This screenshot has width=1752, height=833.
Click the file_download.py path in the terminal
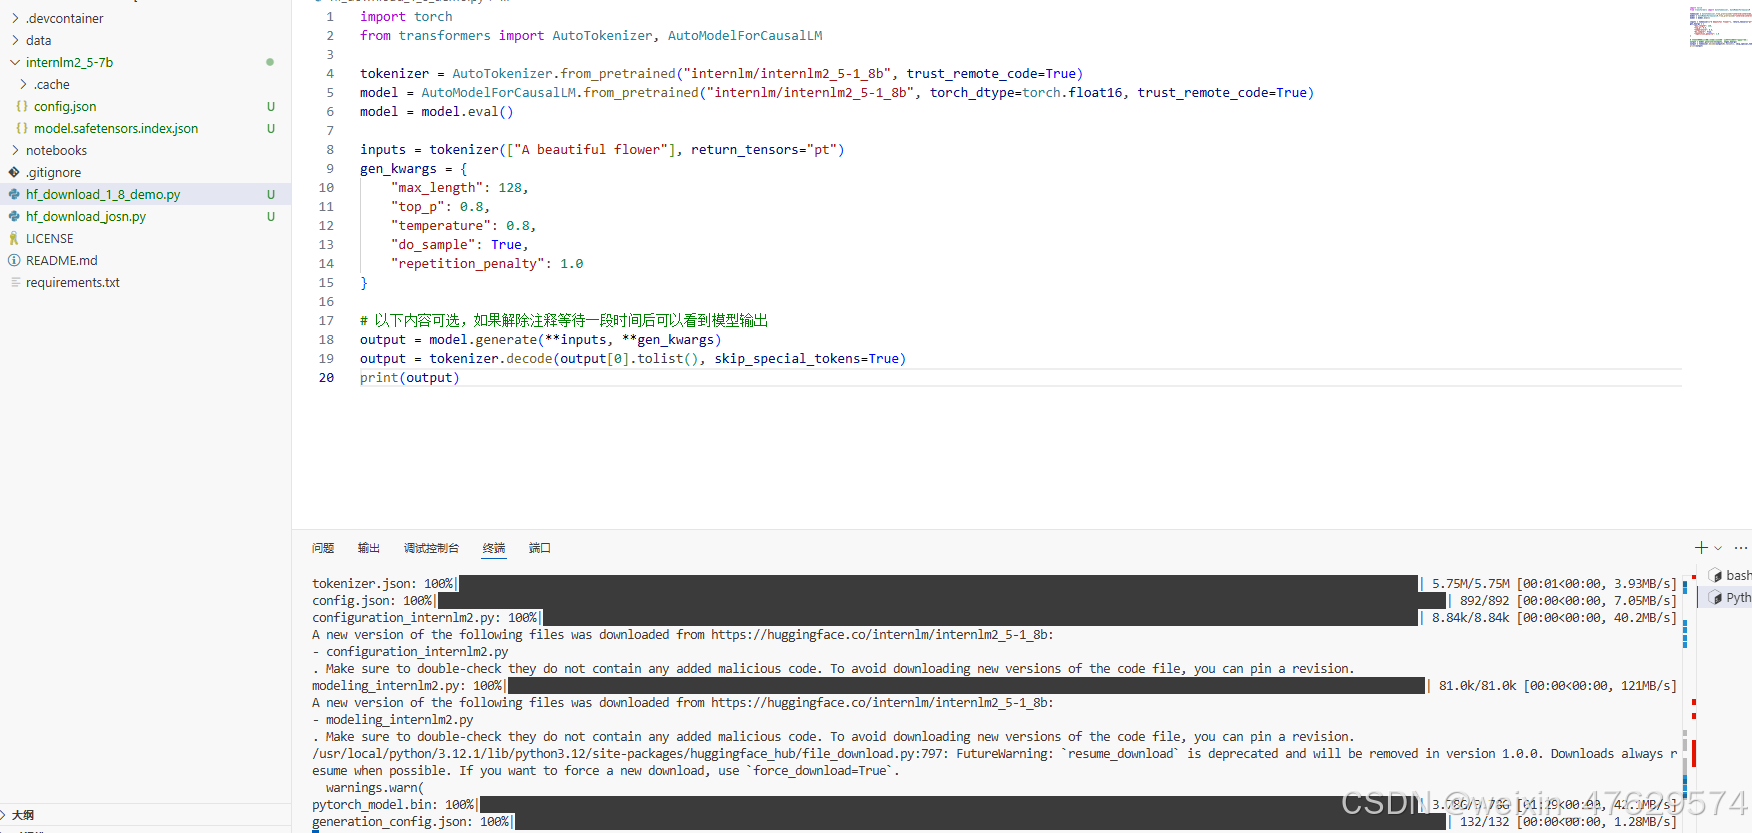[x=631, y=754]
